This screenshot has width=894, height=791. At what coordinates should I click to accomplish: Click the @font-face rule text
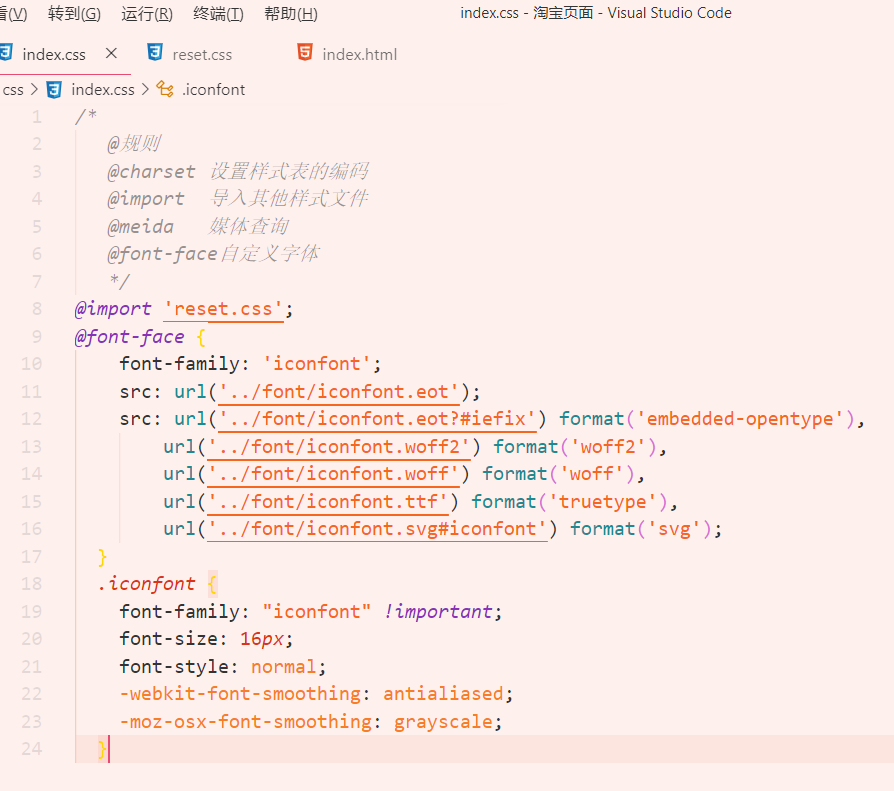click(129, 337)
